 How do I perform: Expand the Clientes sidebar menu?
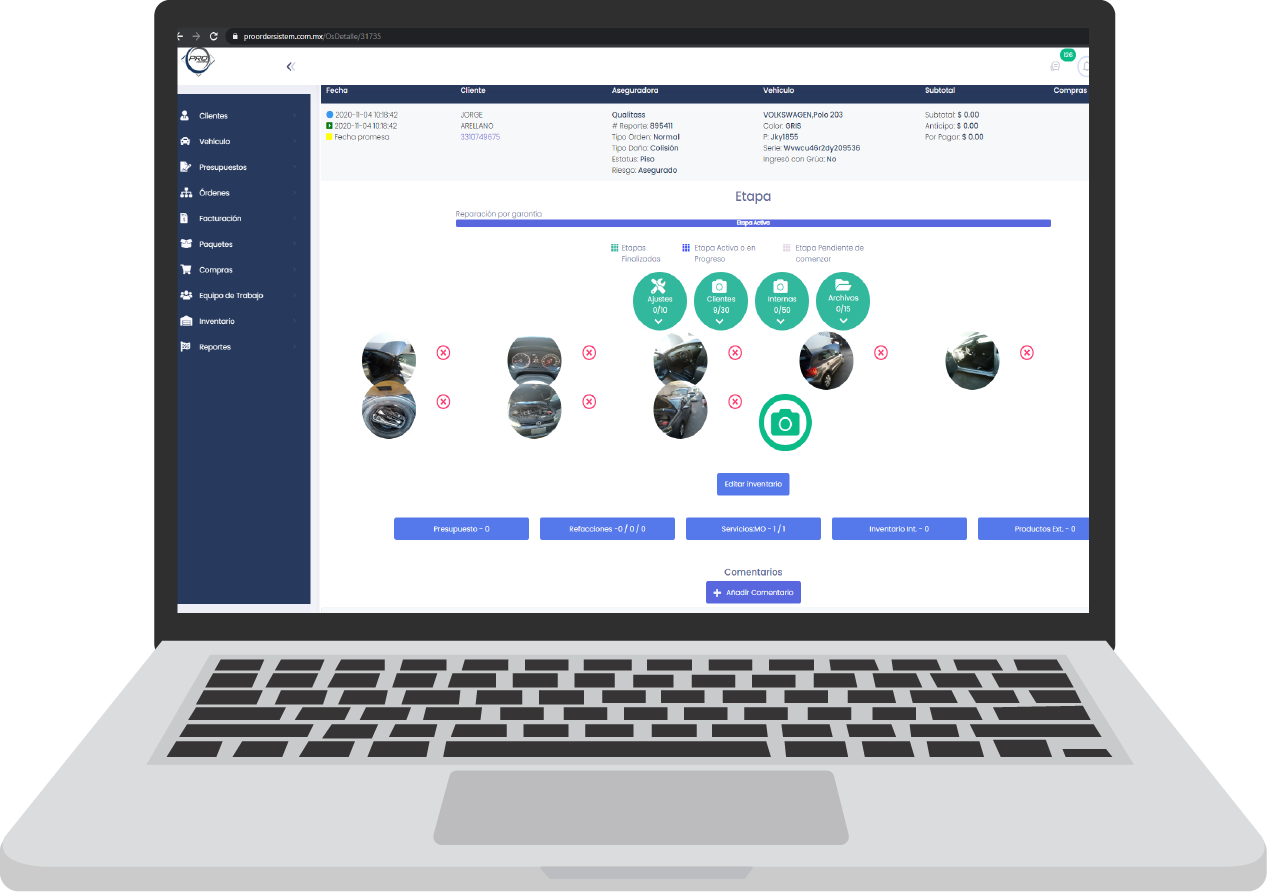[x=213, y=116]
